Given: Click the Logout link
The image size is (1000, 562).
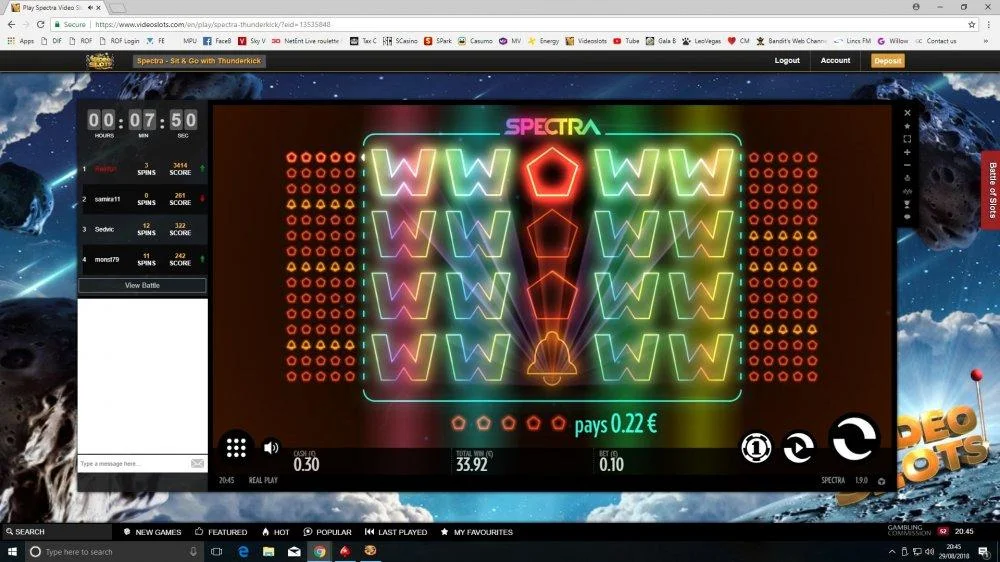Looking at the screenshot, I should (787, 61).
